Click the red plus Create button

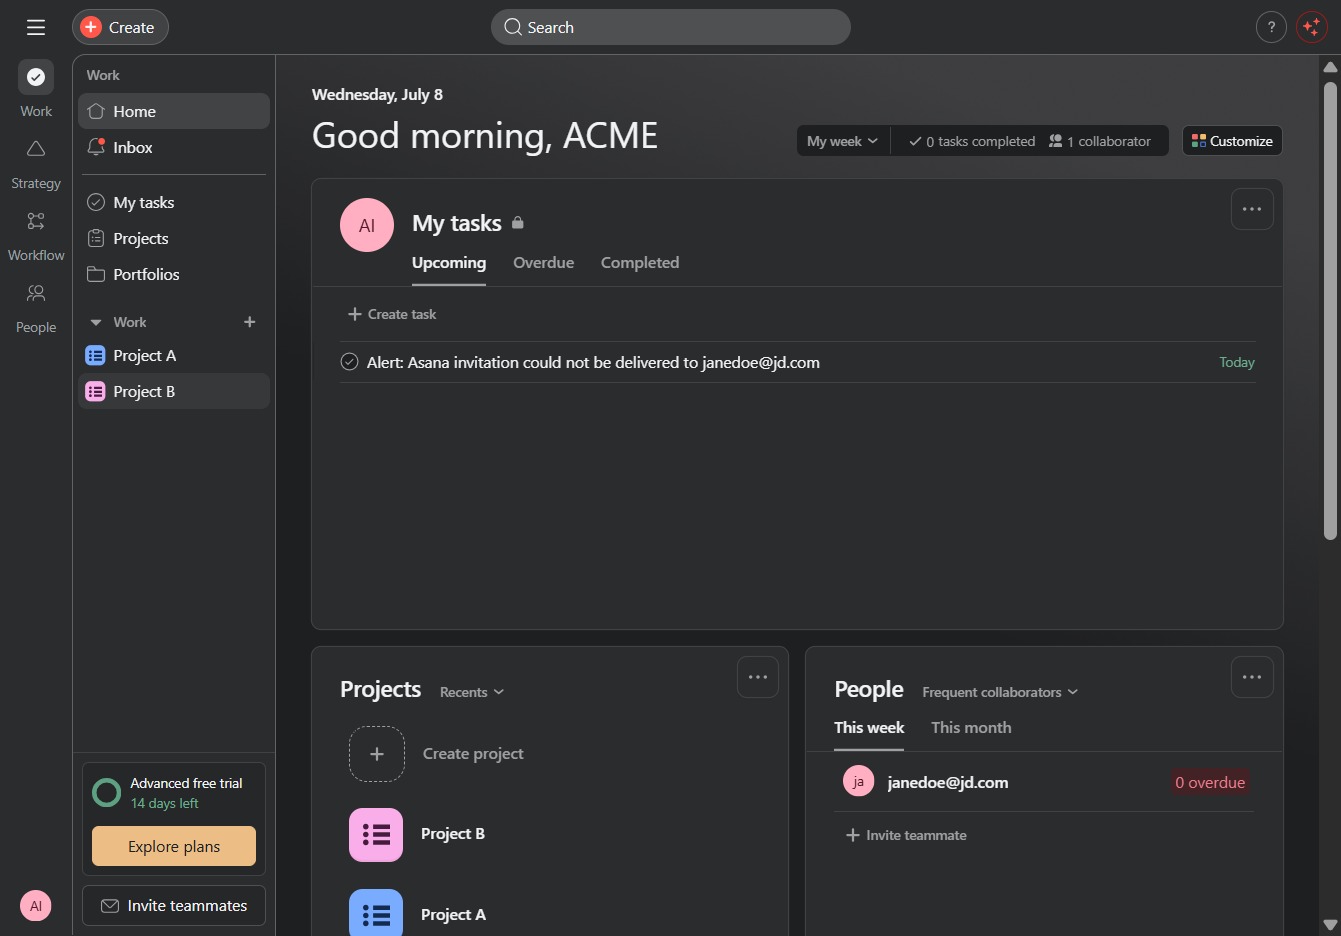120,27
